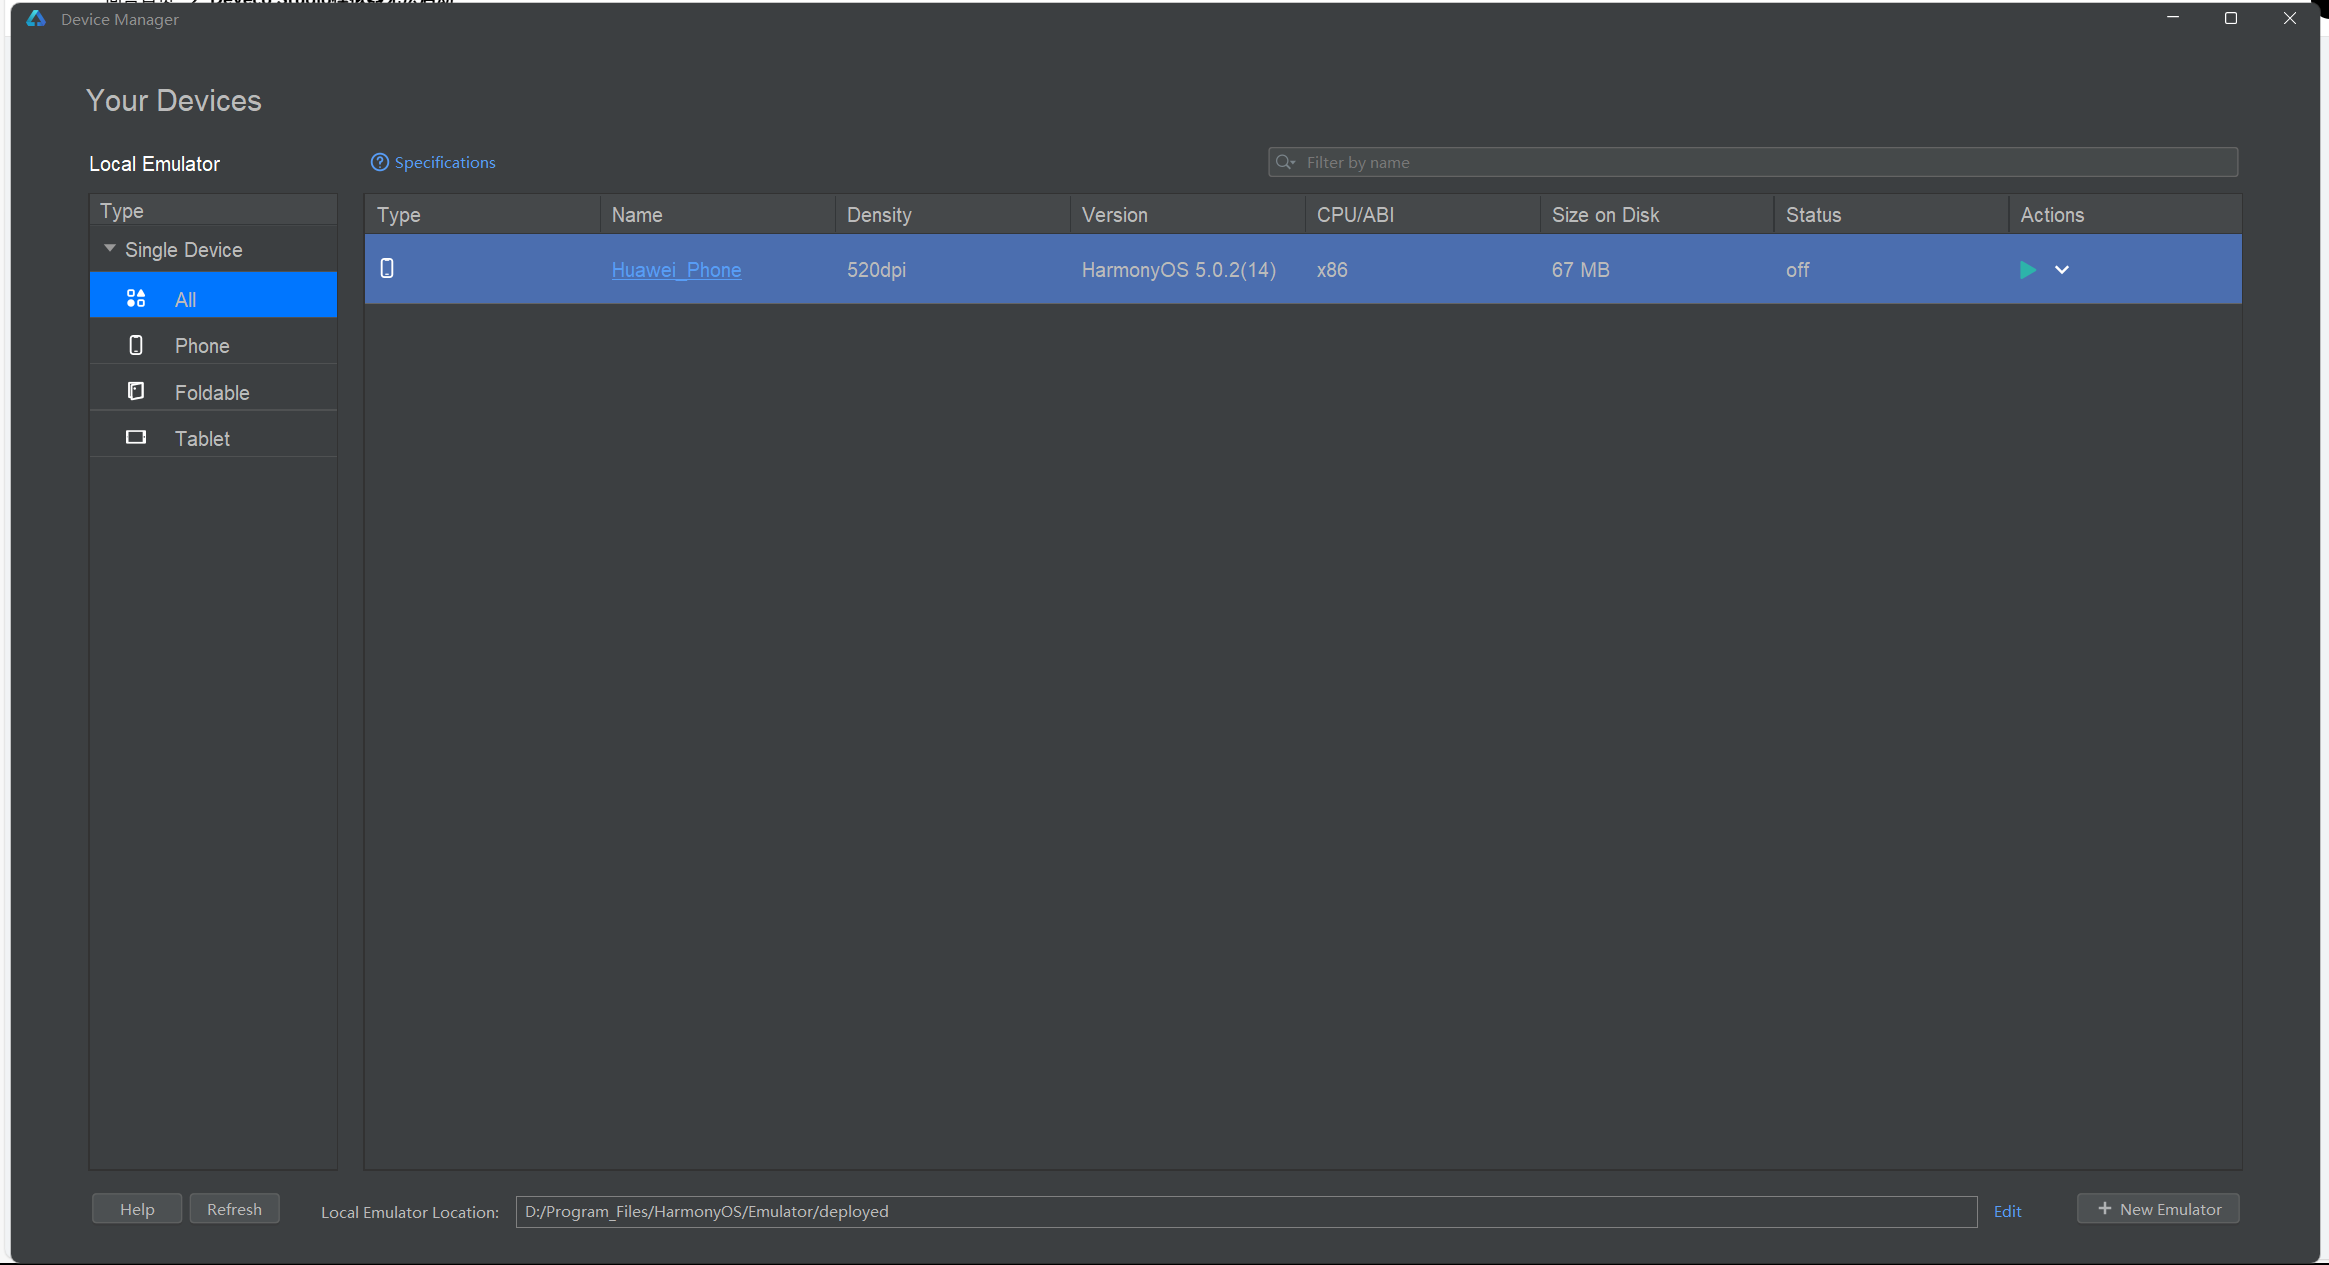
Task: Click the Local Emulator heading
Action: (x=154, y=164)
